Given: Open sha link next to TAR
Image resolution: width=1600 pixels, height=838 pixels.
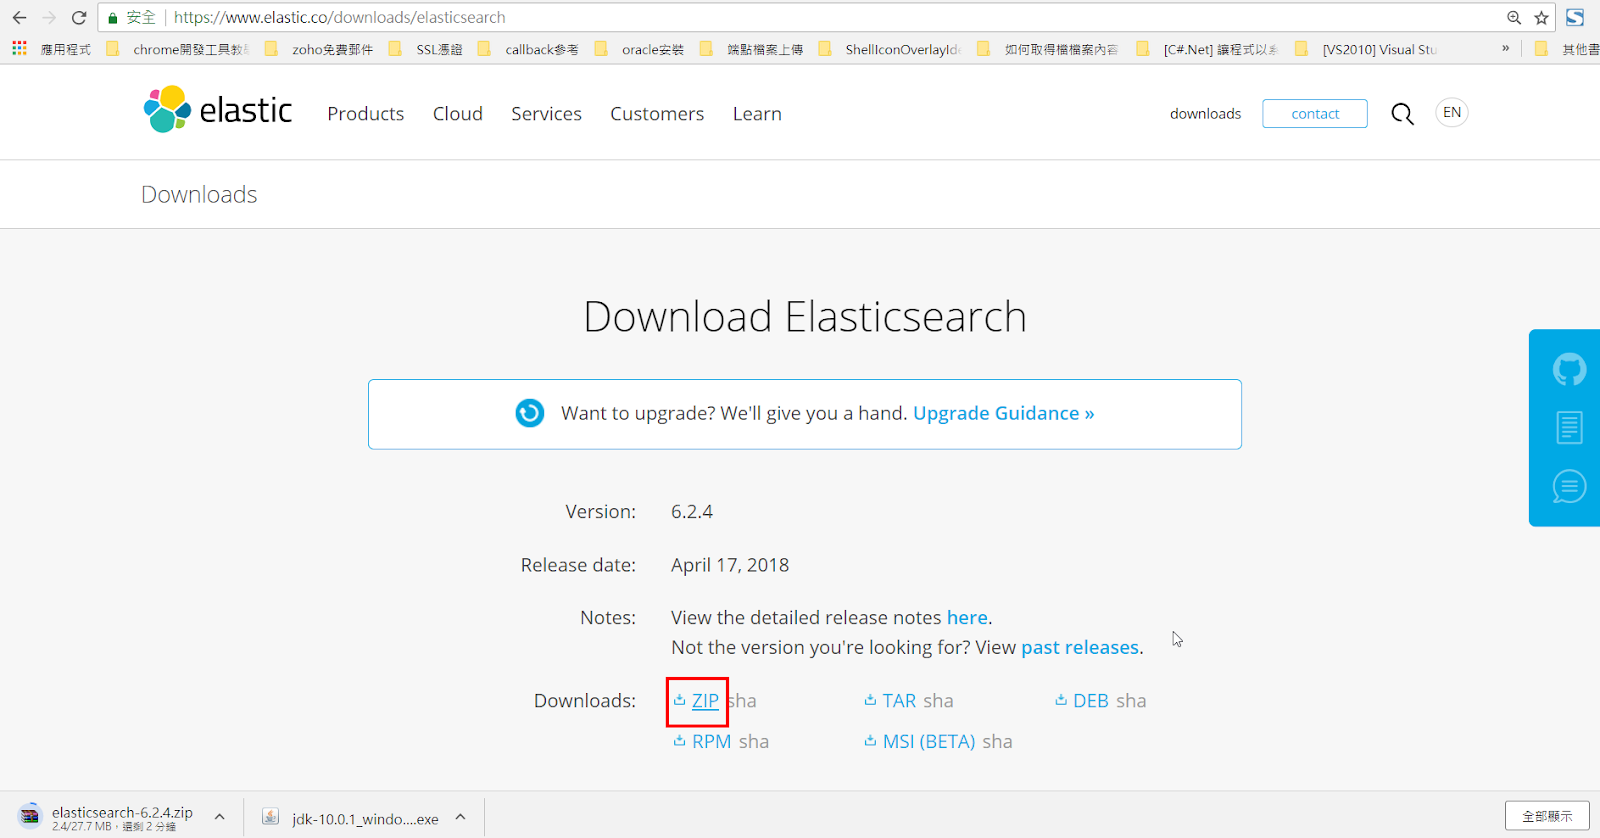Looking at the screenshot, I should click(x=938, y=701).
